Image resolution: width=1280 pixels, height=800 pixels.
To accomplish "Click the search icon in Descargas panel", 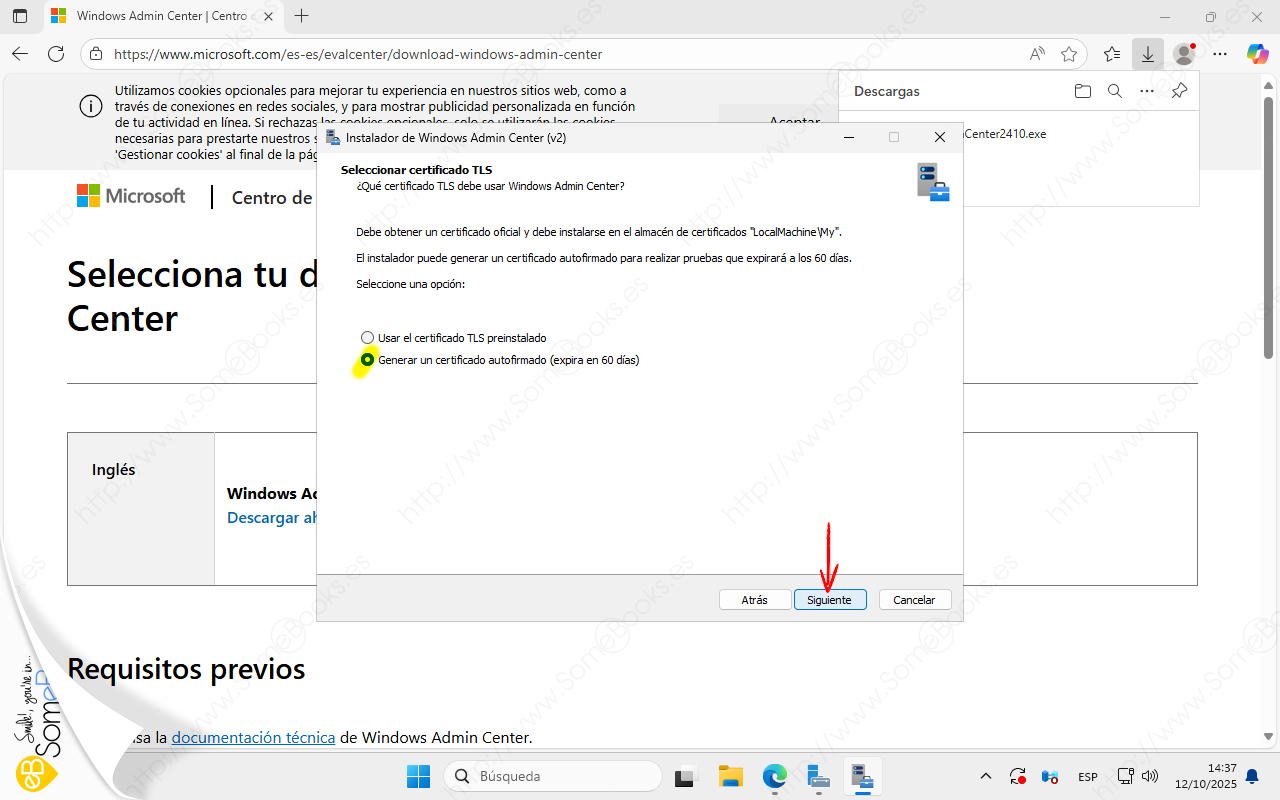I will click(1115, 91).
